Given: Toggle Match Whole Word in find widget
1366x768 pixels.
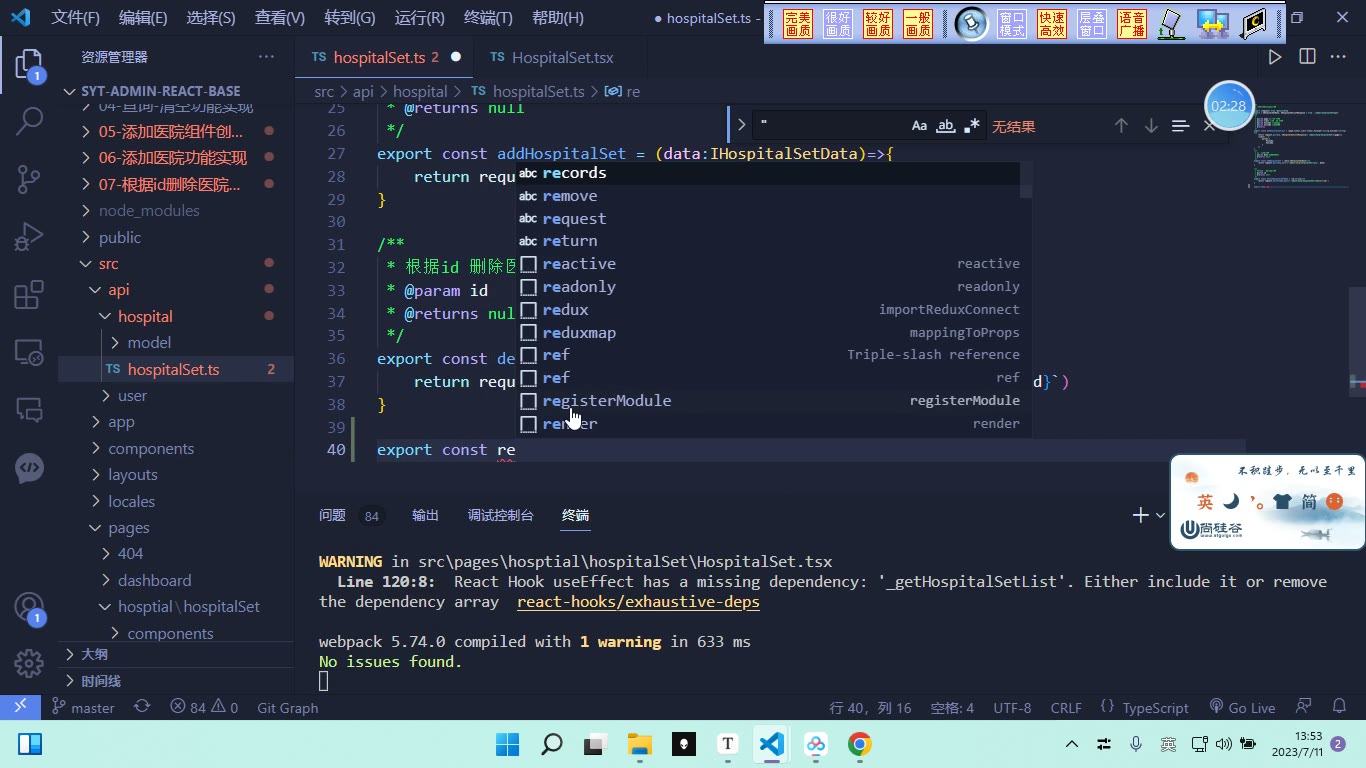Looking at the screenshot, I should point(945,126).
